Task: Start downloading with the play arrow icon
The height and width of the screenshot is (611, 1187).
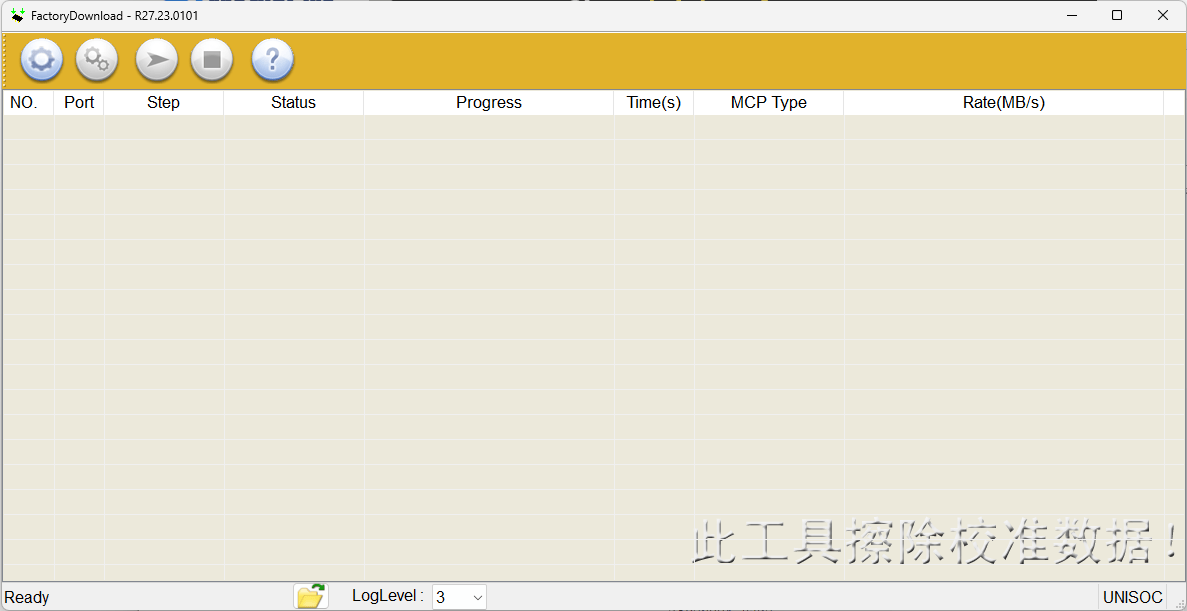Action: coord(156,60)
